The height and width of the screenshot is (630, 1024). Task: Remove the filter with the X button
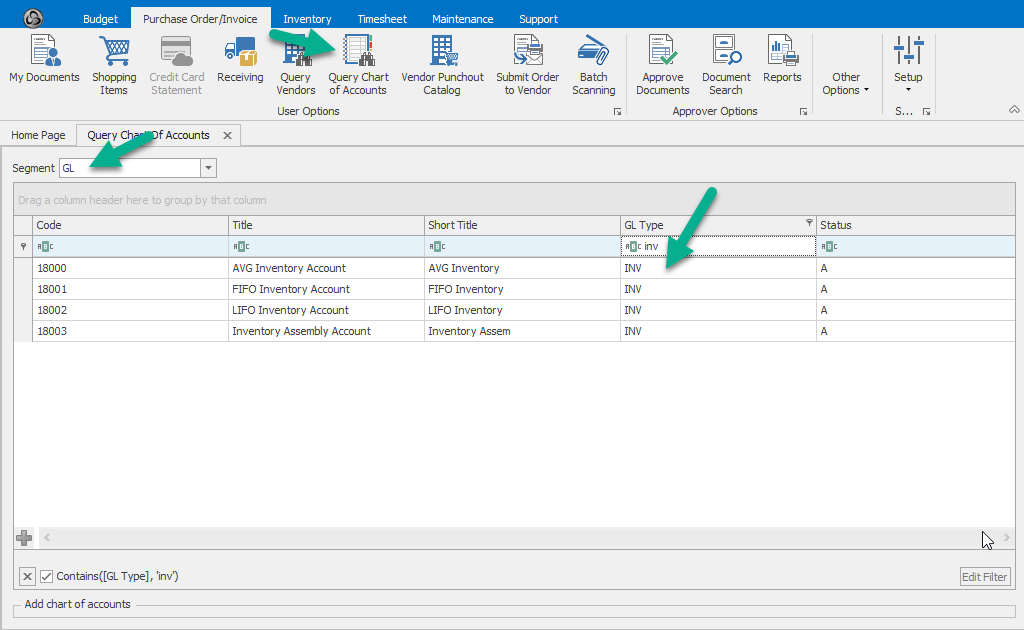coord(28,576)
